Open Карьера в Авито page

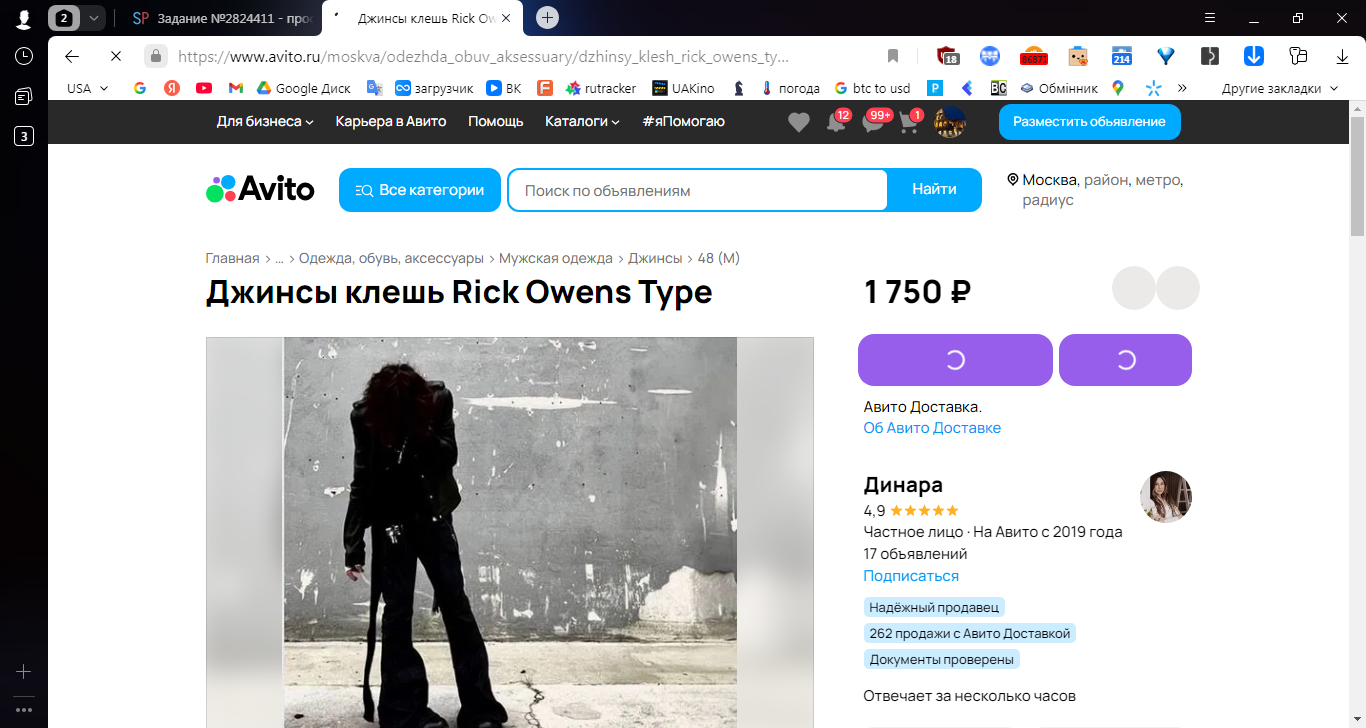coord(391,122)
